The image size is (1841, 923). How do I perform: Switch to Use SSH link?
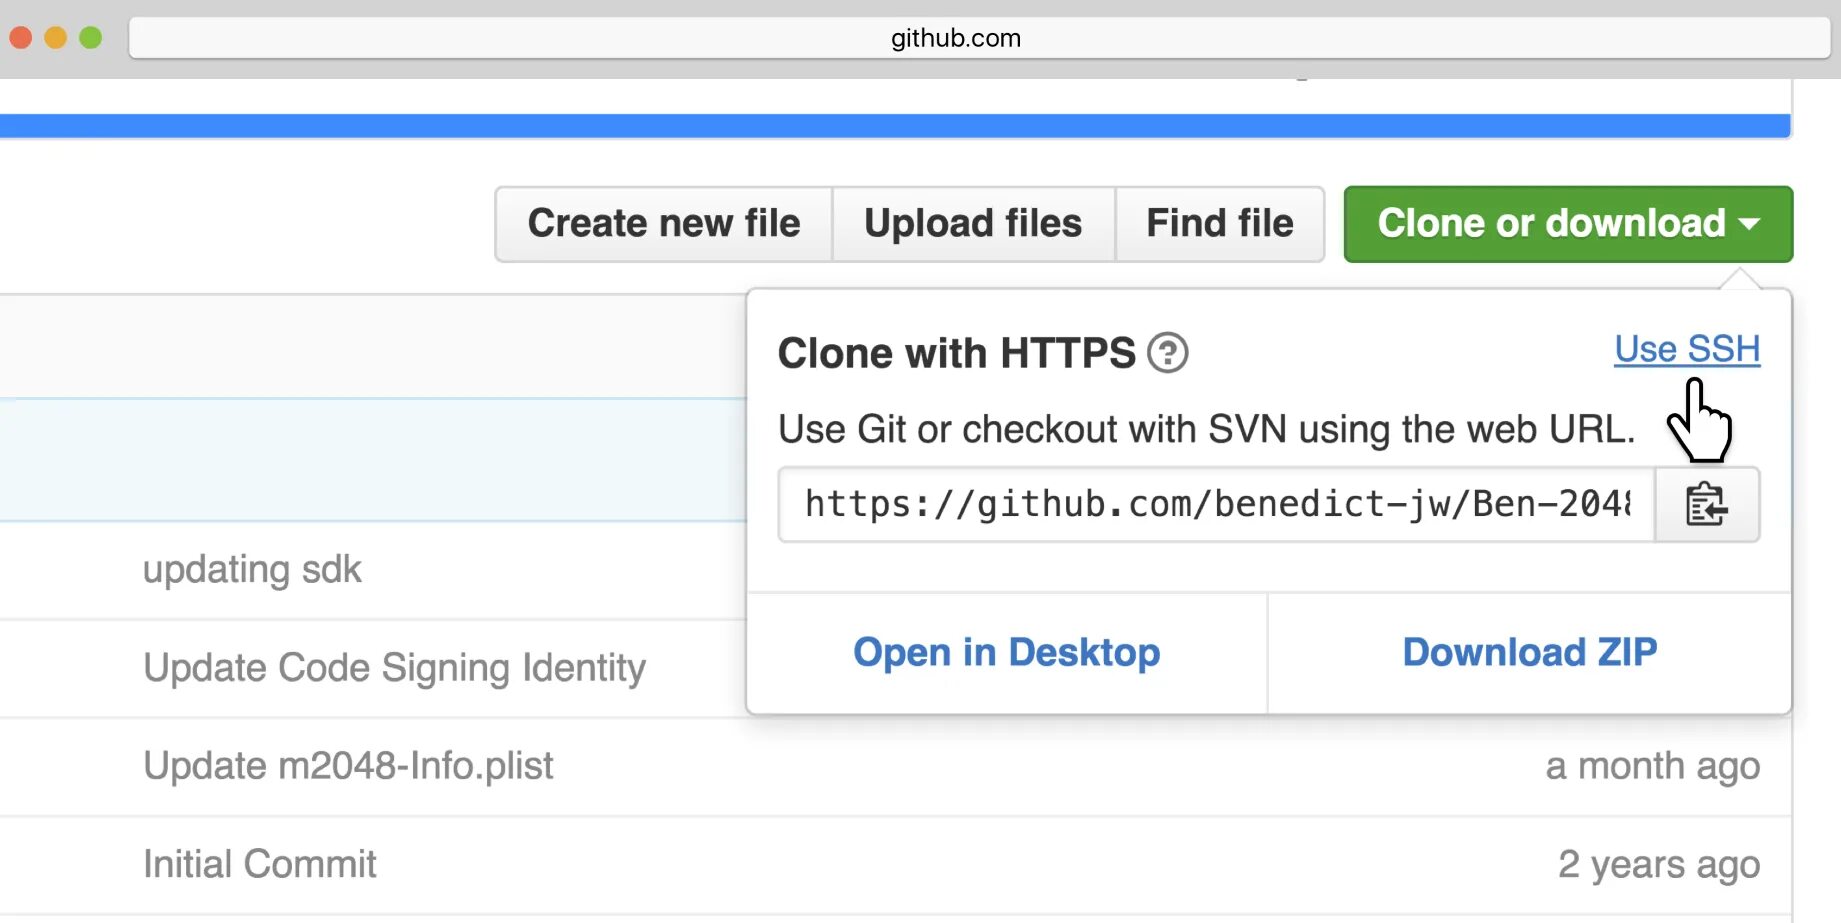[x=1687, y=349]
